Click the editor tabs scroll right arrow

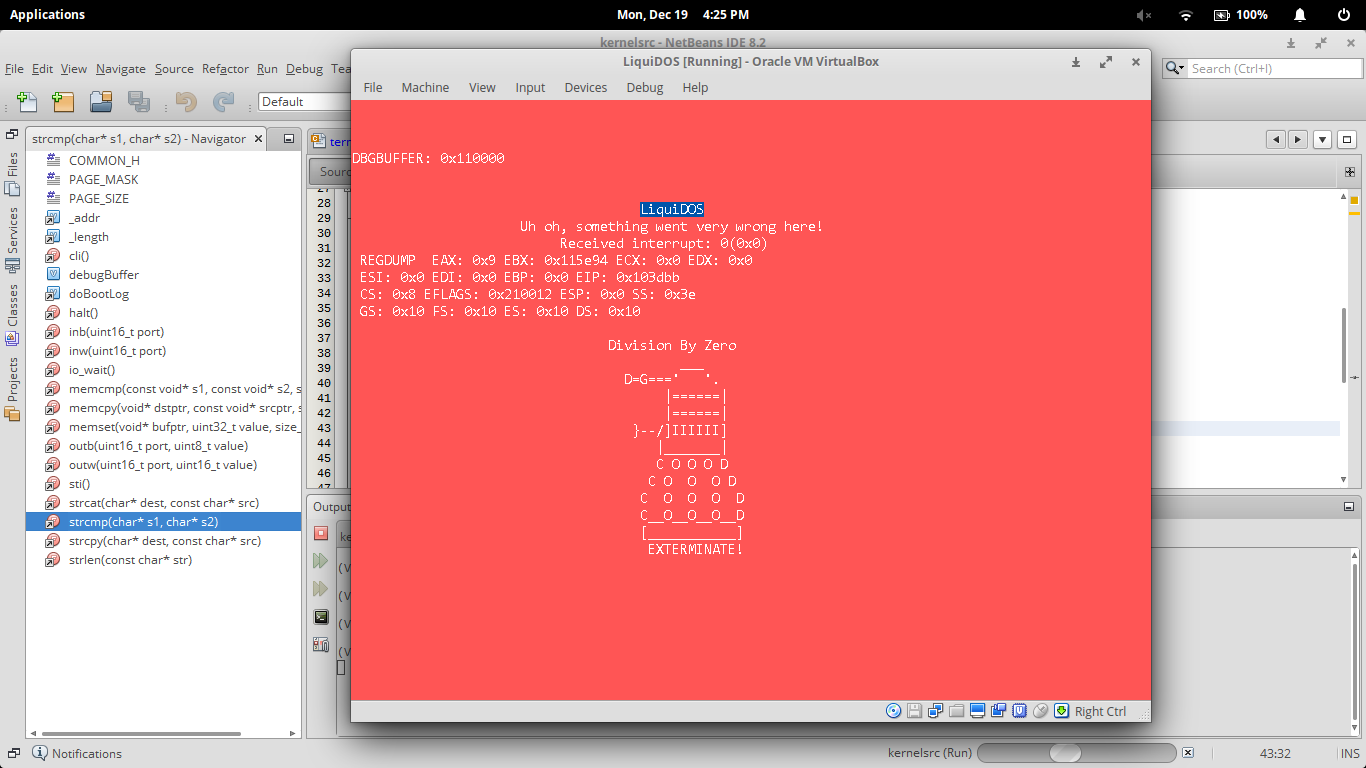(x=1297, y=140)
